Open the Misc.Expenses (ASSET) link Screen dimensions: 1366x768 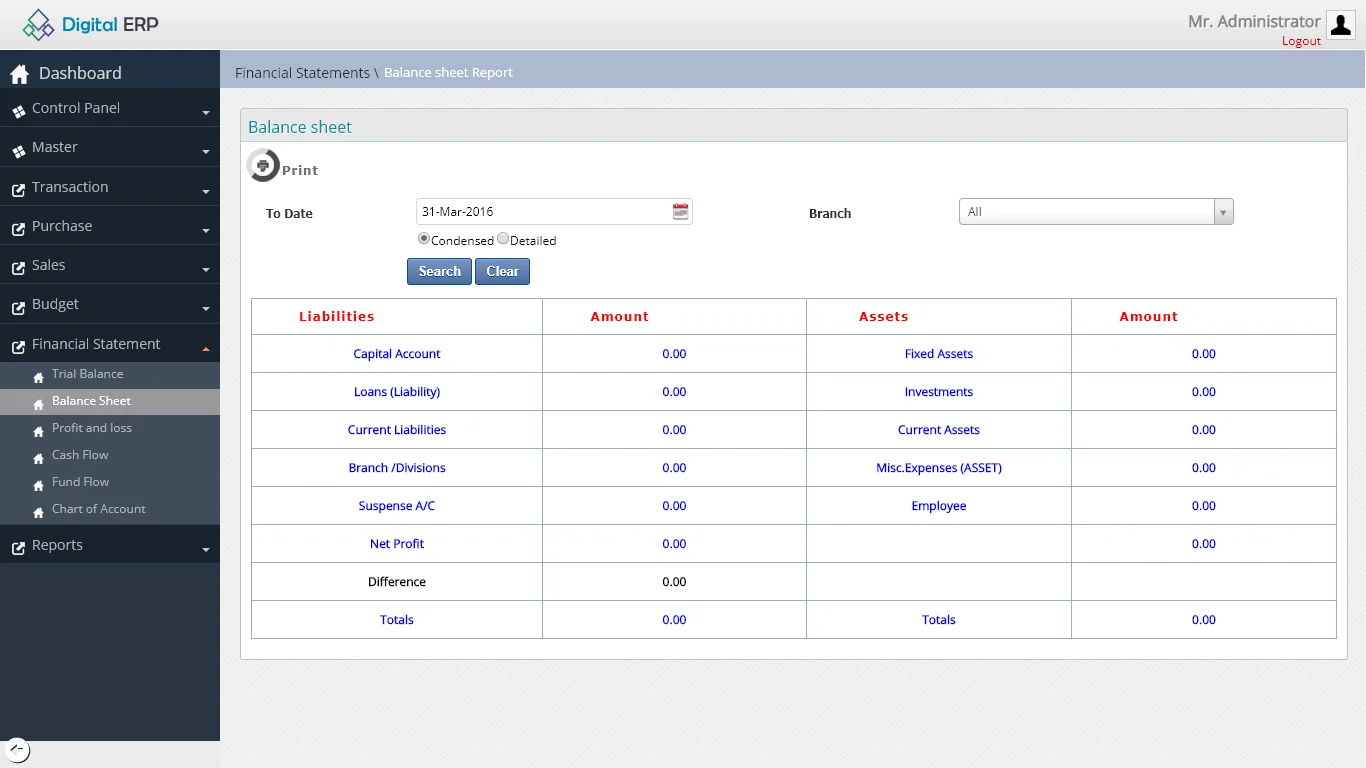coord(939,468)
